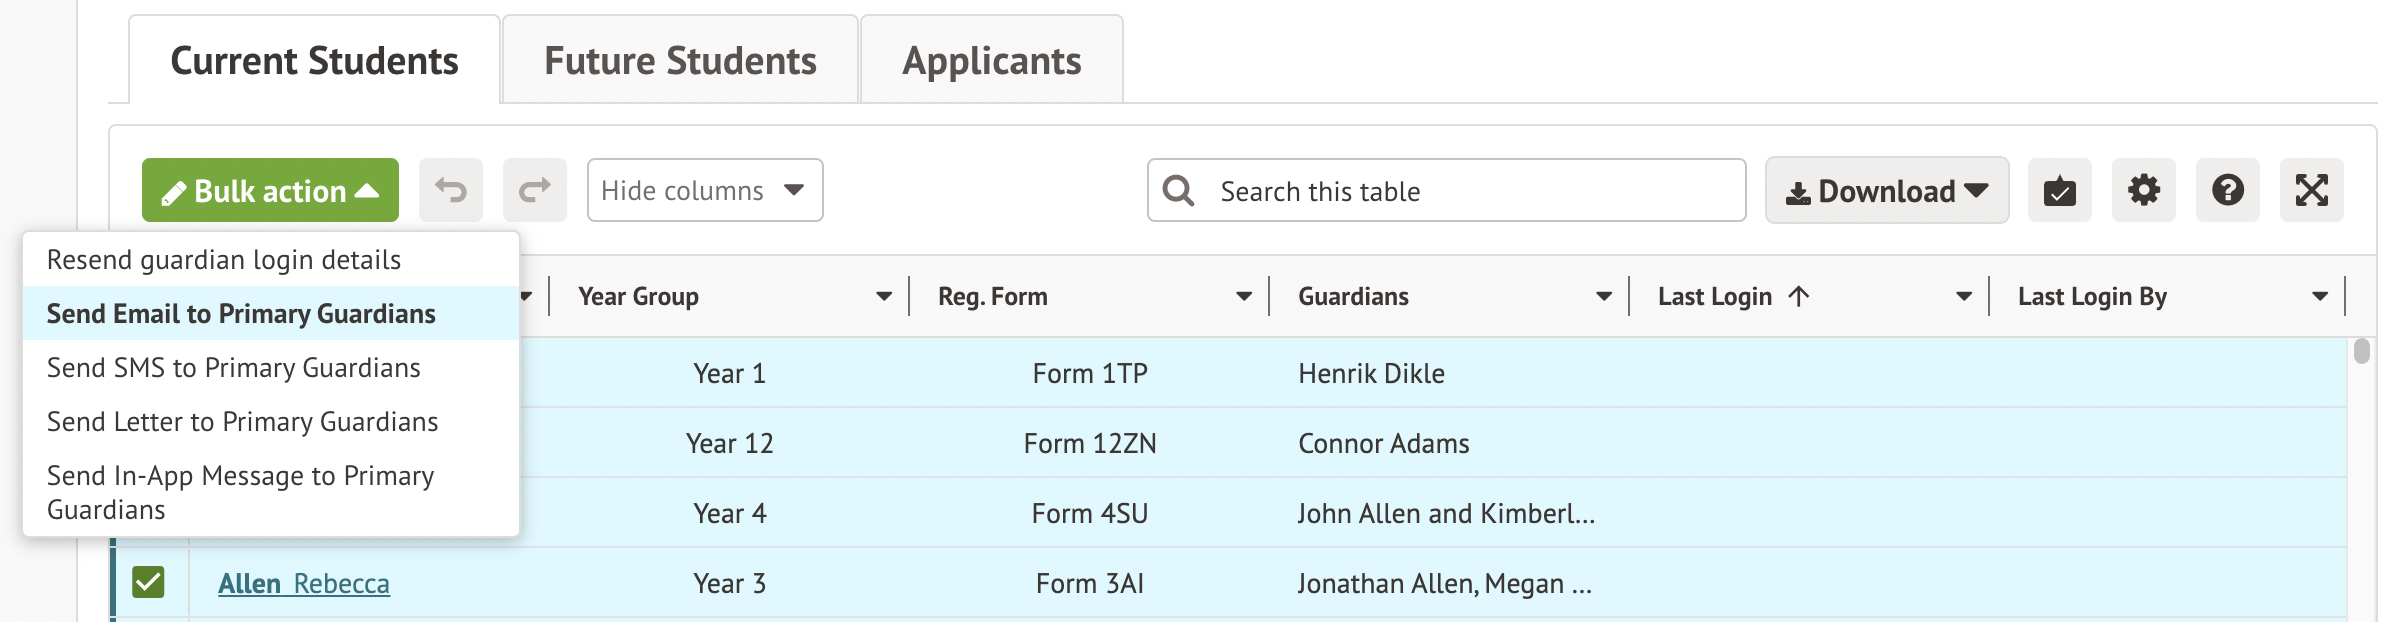This screenshot has height=622, width=2396.
Task: Select Send Email to Primary Guardians
Action: [x=241, y=314]
